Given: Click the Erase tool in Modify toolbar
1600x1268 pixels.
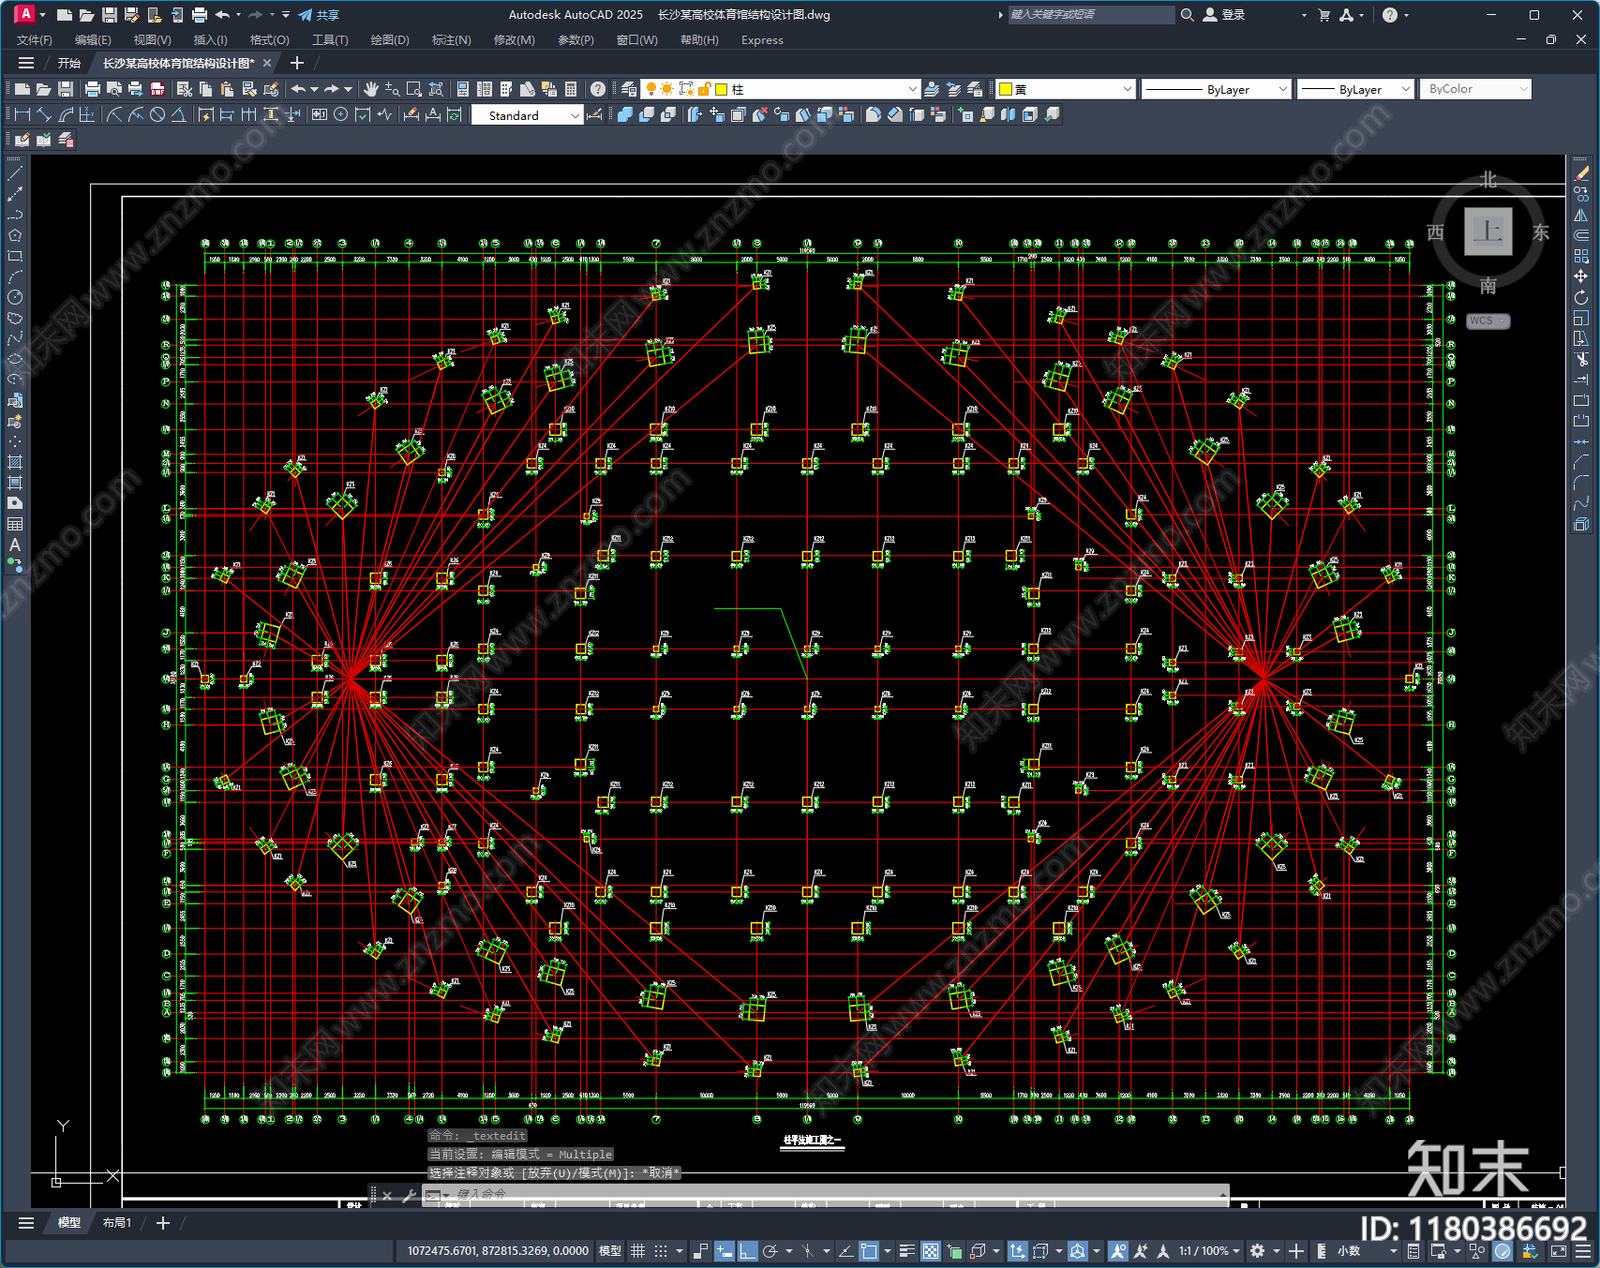Looking at the screenshot, I should (x=1581, y=174).
